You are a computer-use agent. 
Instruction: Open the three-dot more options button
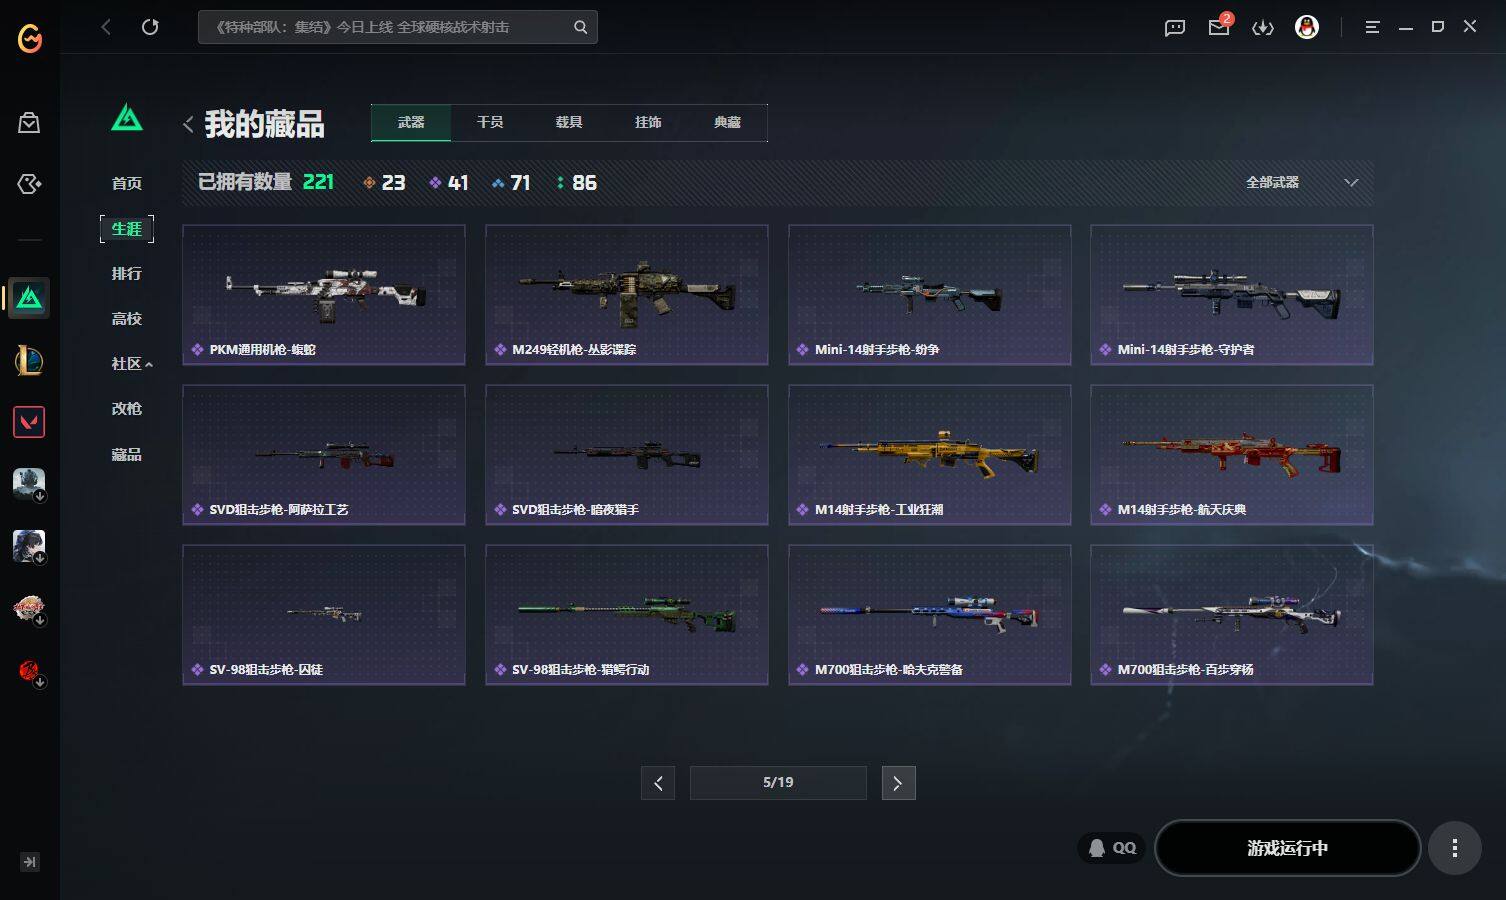(x=1454, y=848)
